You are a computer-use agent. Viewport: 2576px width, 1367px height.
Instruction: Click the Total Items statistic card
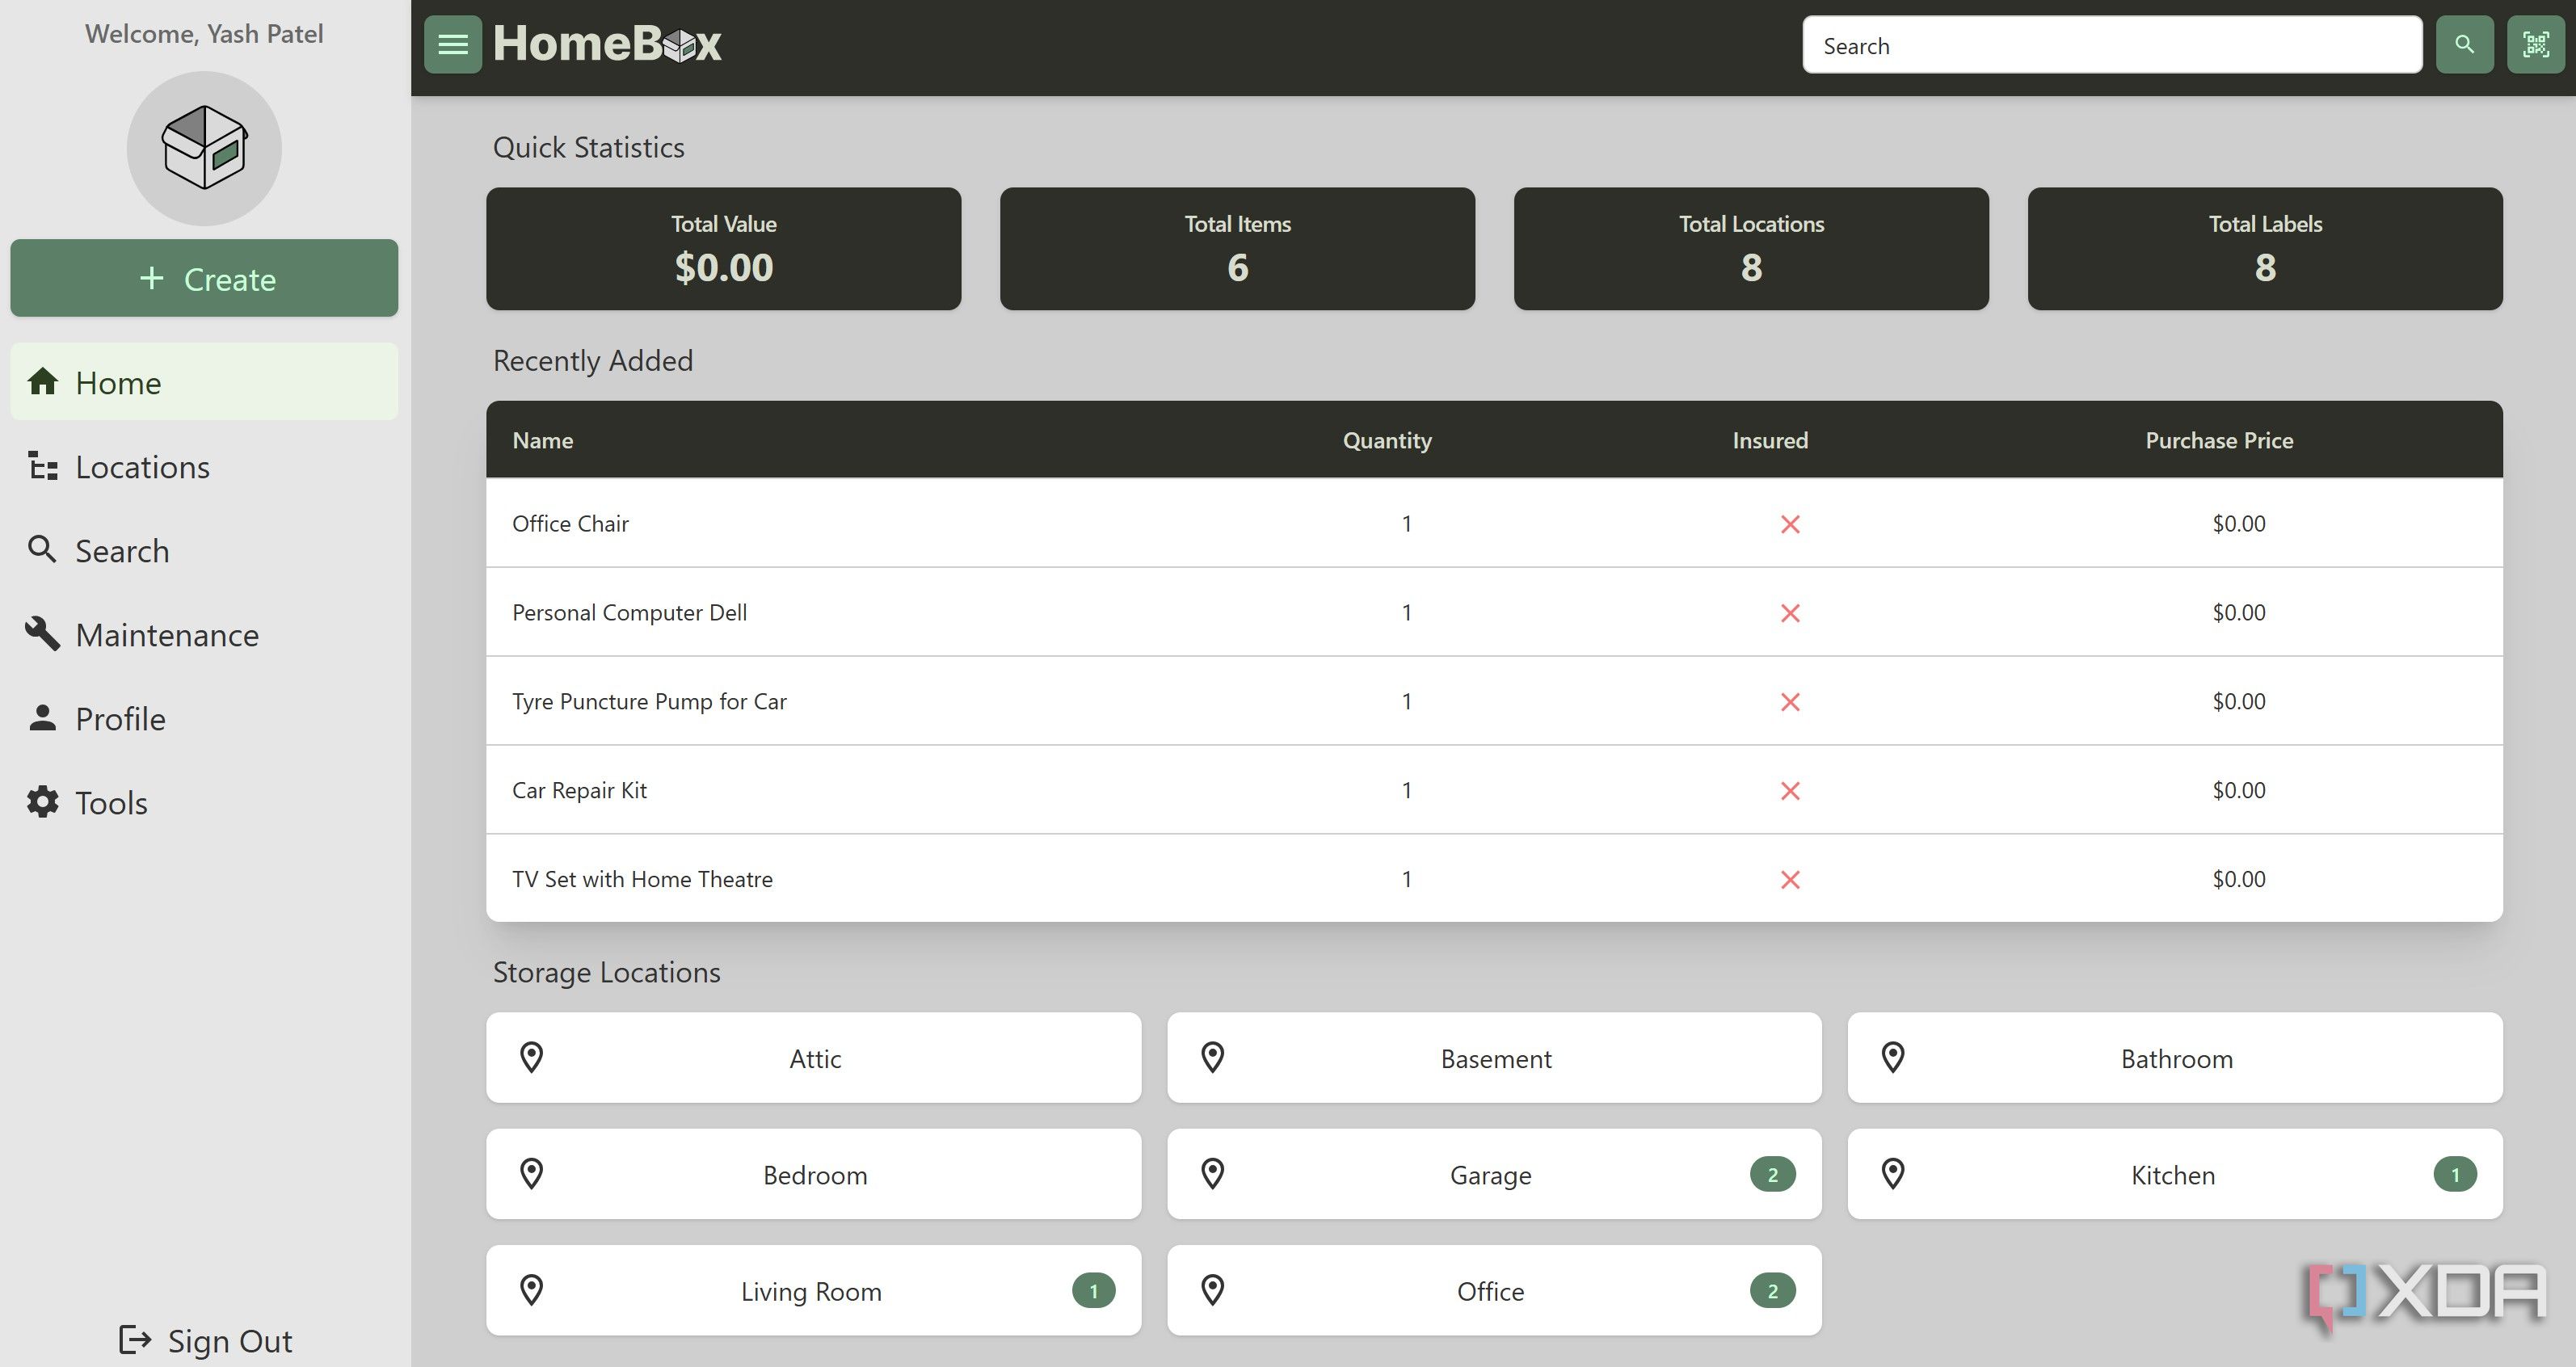1237,248
